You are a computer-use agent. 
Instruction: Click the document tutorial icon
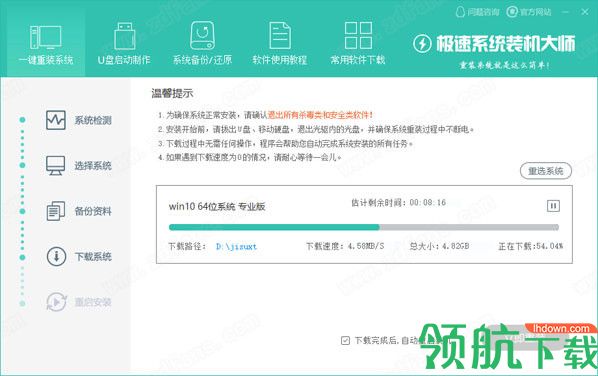280,35
